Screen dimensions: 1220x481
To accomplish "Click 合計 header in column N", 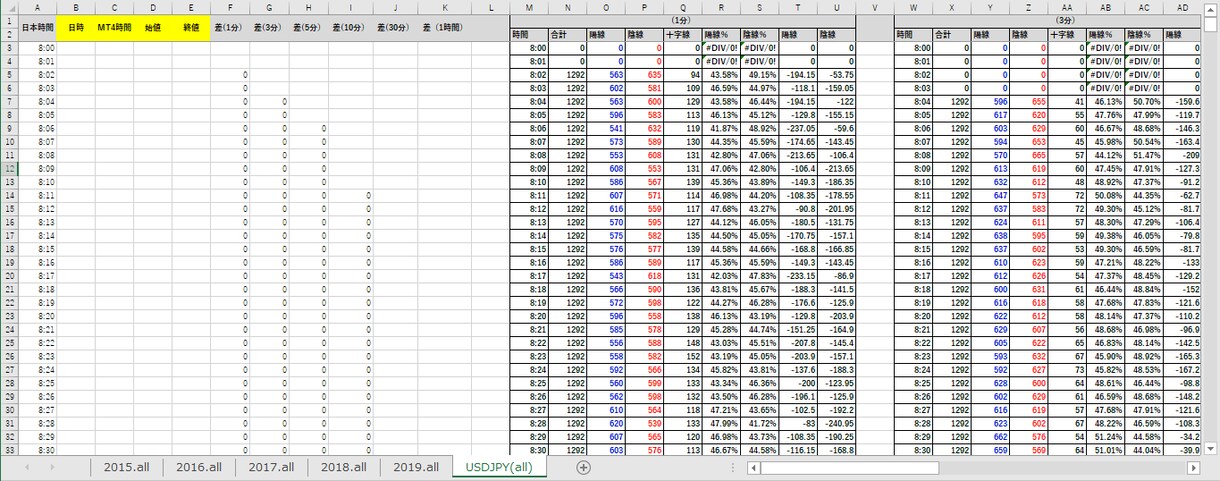I will click(567, 34).
